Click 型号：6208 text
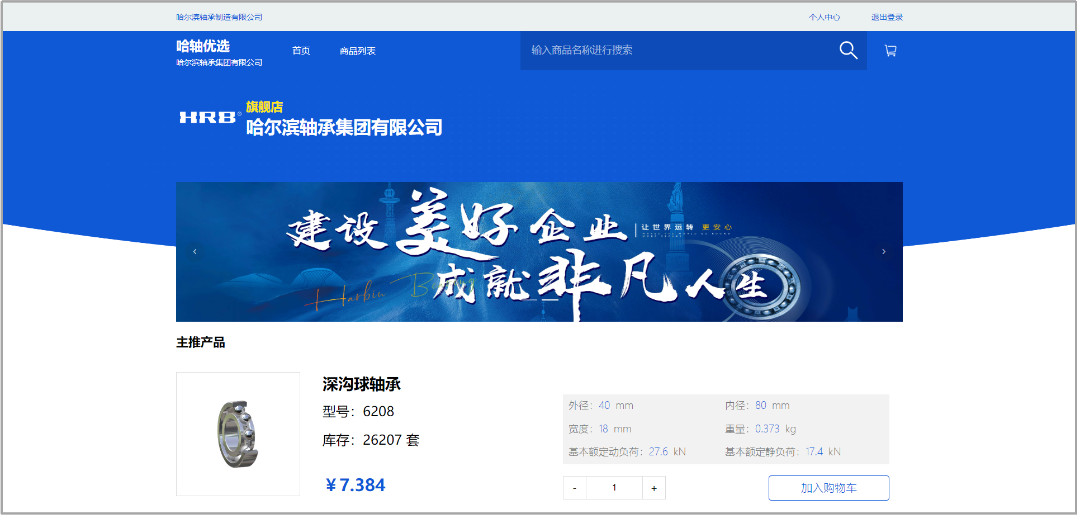 (358, 412)
